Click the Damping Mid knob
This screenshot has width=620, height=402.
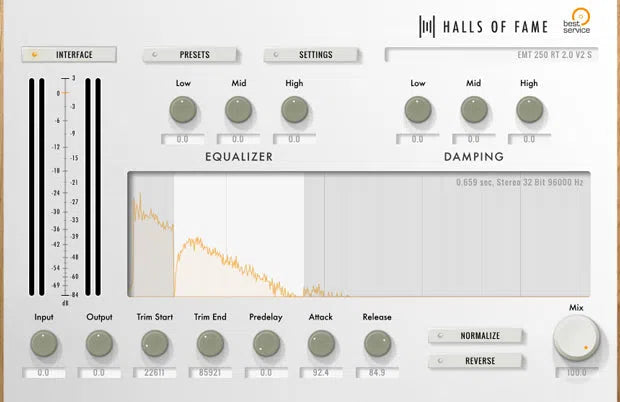point(473,110)
